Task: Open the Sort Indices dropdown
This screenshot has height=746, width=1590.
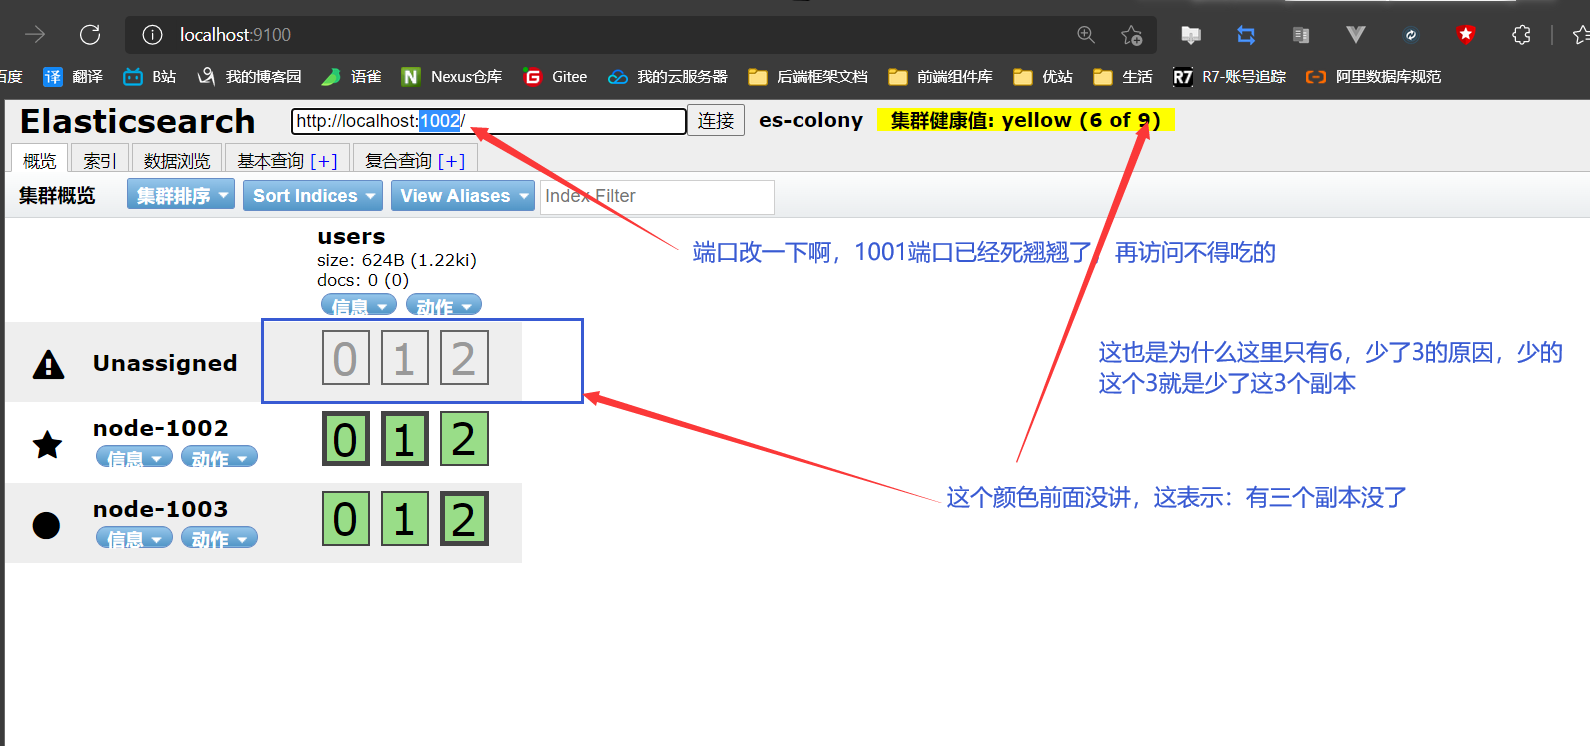Action: (313, 195)
